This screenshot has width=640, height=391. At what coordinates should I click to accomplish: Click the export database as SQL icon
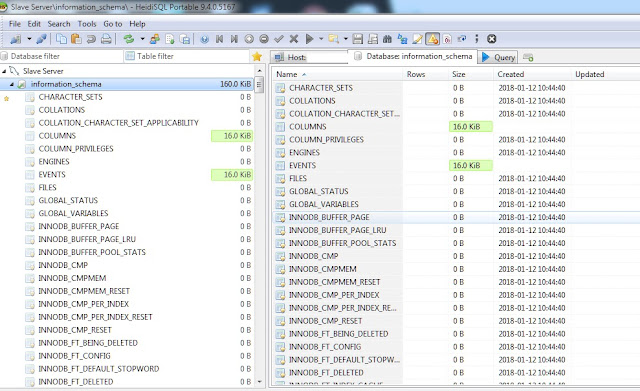[185, 39]
